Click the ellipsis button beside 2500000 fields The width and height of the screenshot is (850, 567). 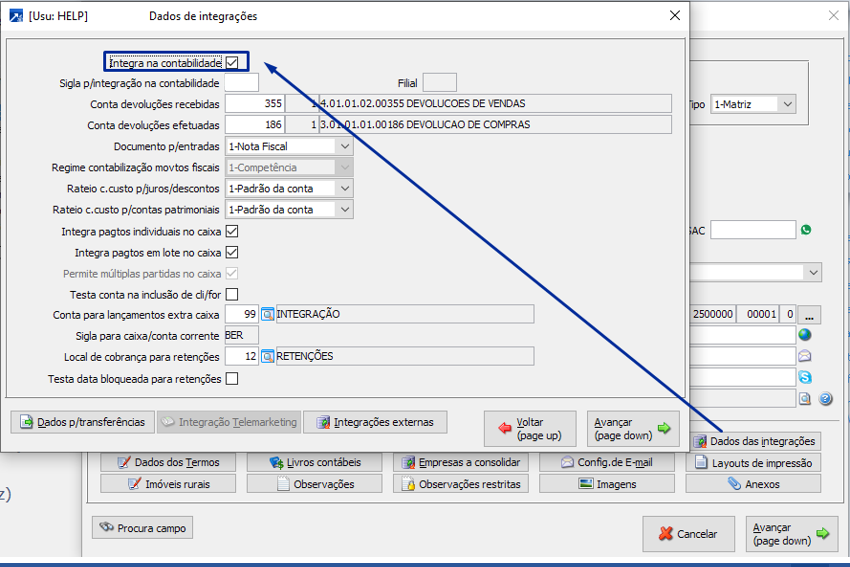tap(809, 314)
